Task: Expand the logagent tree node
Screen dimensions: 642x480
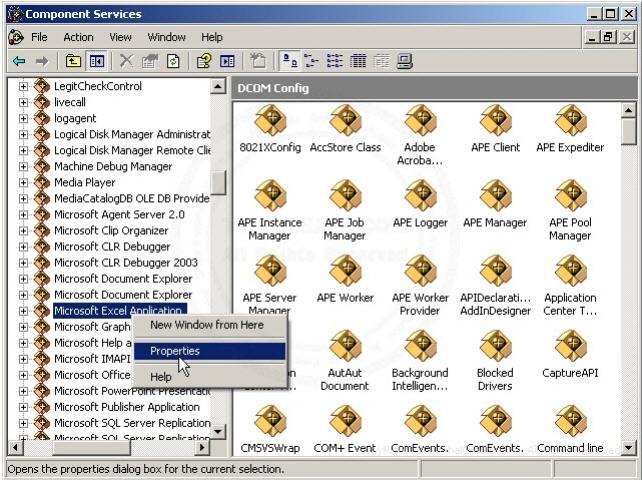Action: (23, 118)
